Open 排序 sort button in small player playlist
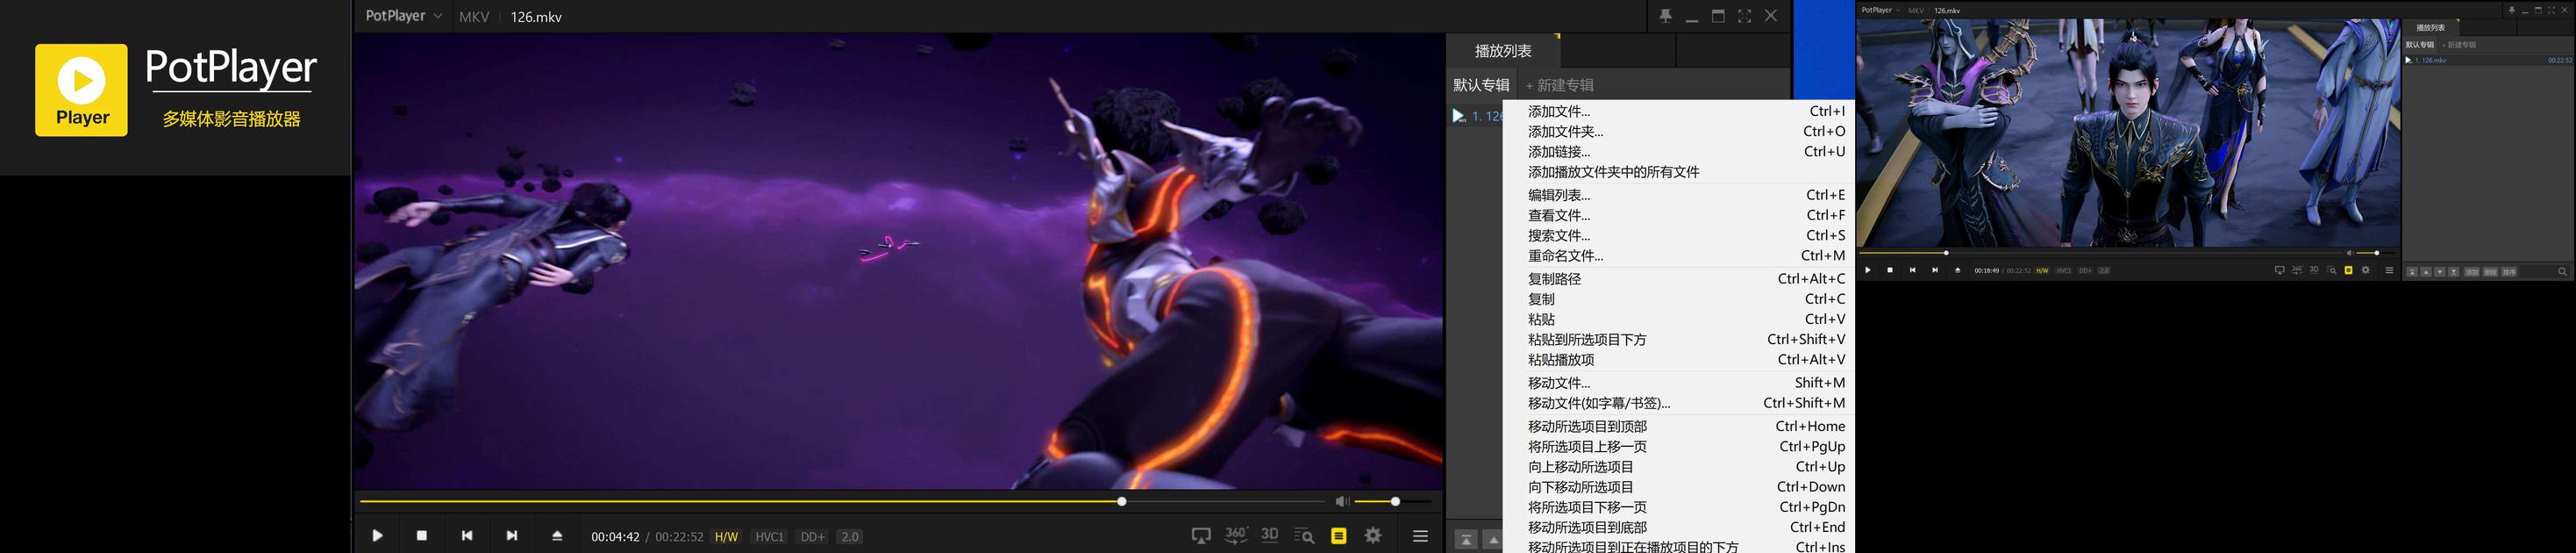 (2509, 272)
